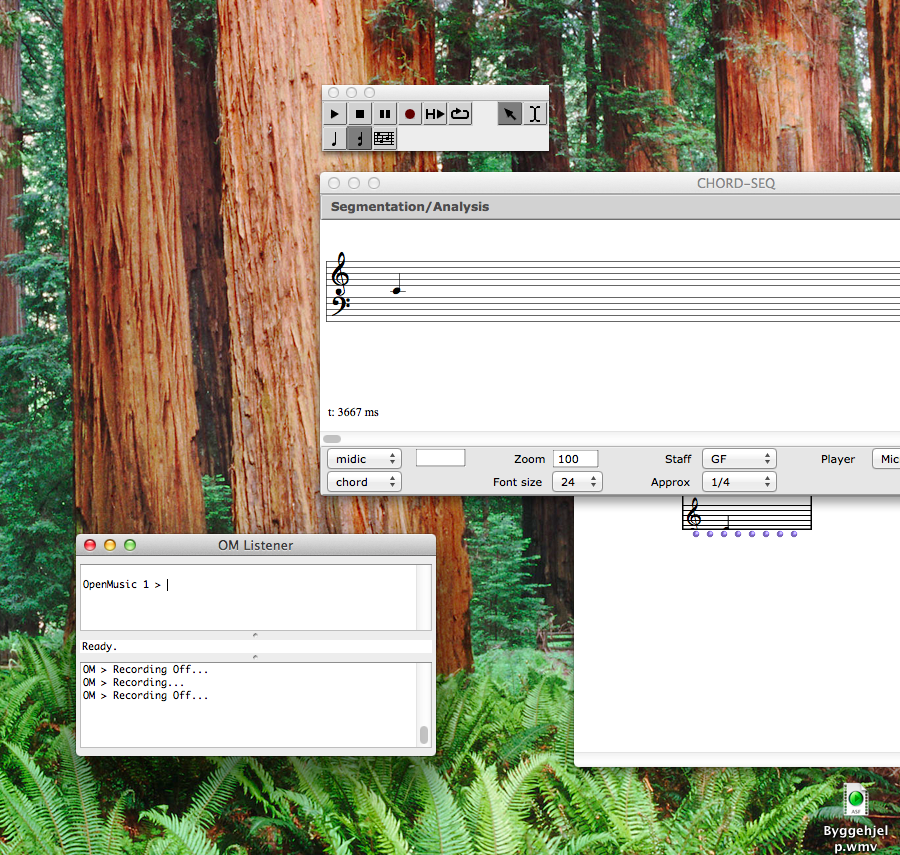Open the midic display dropdown

[364, 458]
